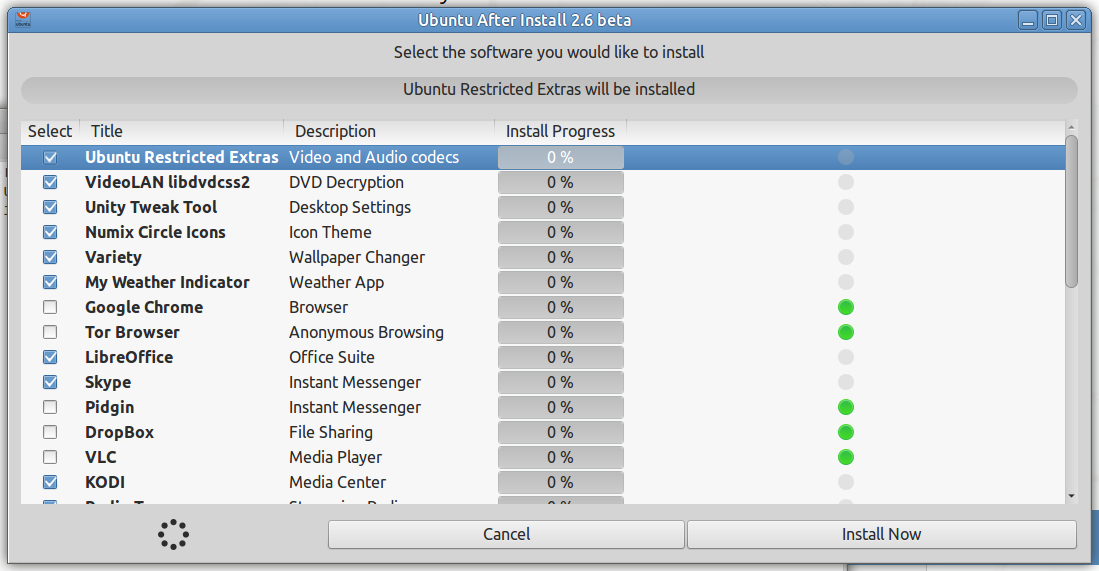Uncheck the Variety checkbox
Image resolution: width=1099 pixels, height=571 pixels.
click(50, 257)
